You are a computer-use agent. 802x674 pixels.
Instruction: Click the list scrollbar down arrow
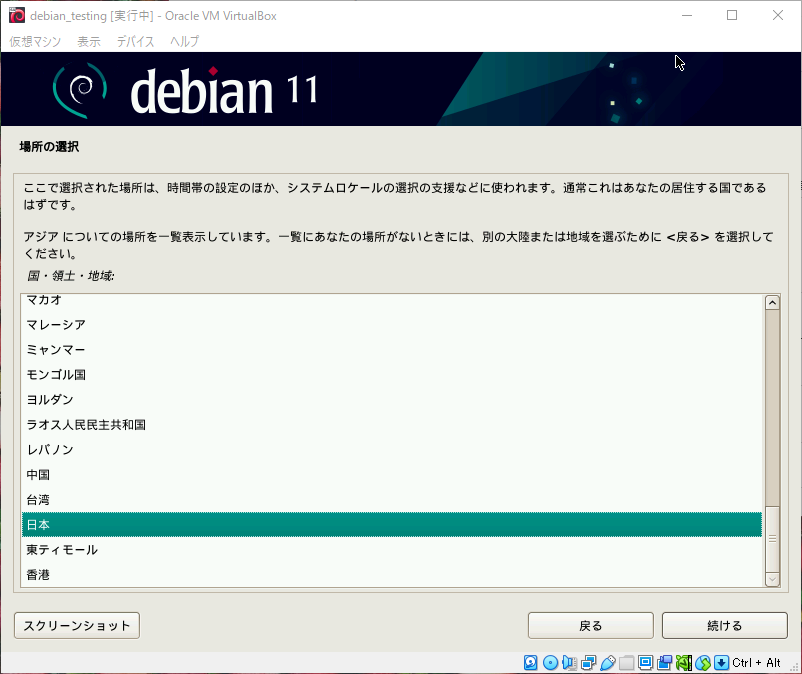point(772,579)
